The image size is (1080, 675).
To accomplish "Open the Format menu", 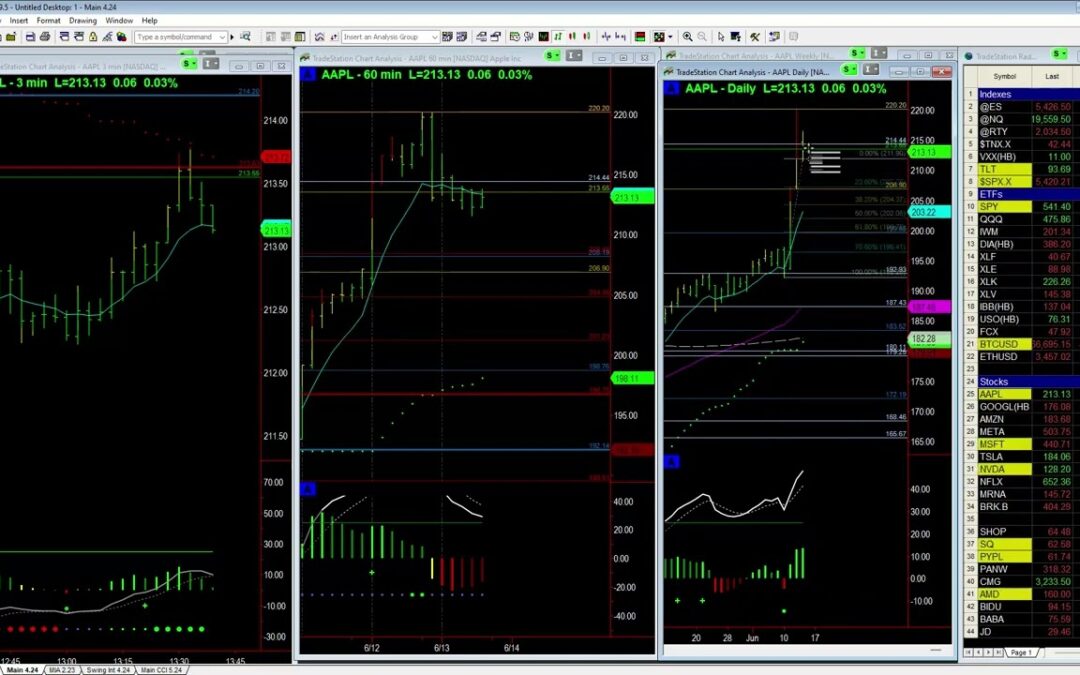I will [x=48, y=21].
